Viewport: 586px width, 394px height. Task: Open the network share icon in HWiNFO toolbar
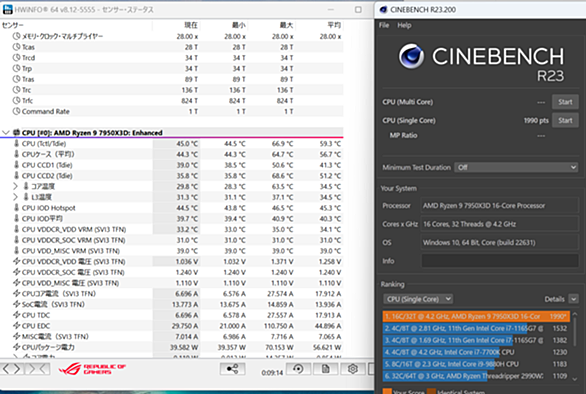click(232, 369)
